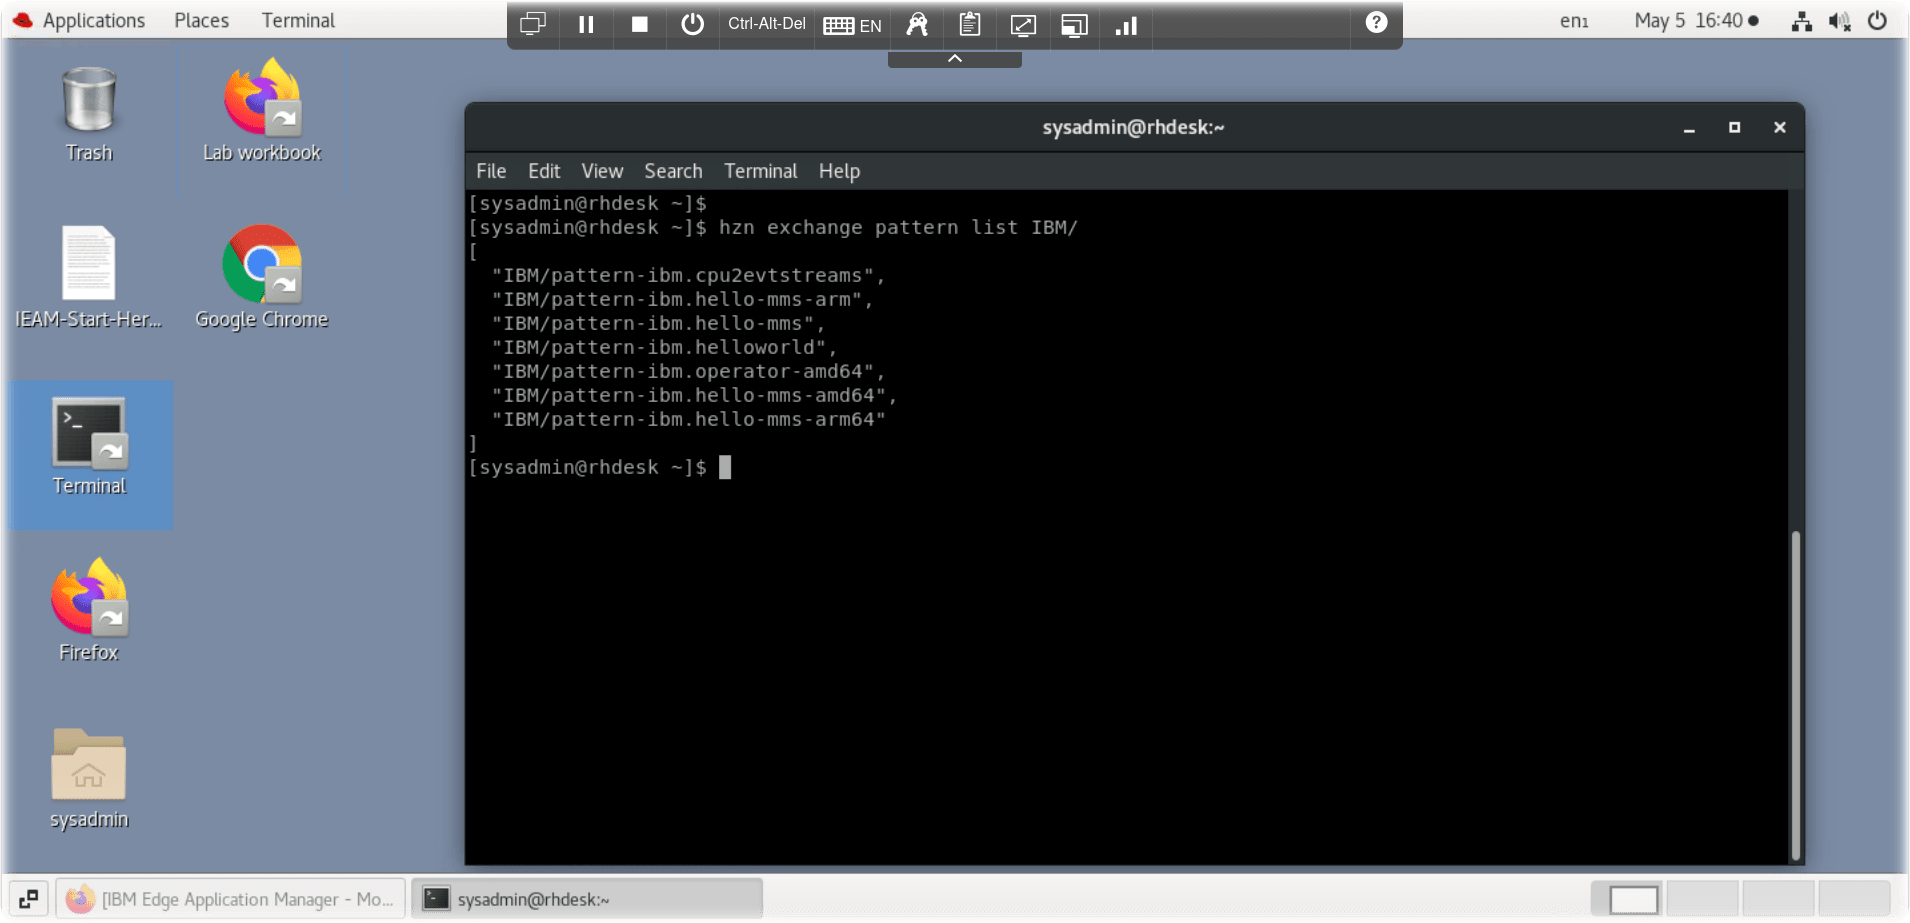Viewport: 1910px width, 923px height.
Task: Minimize the terminal window
Action: tap(1689, 128)
